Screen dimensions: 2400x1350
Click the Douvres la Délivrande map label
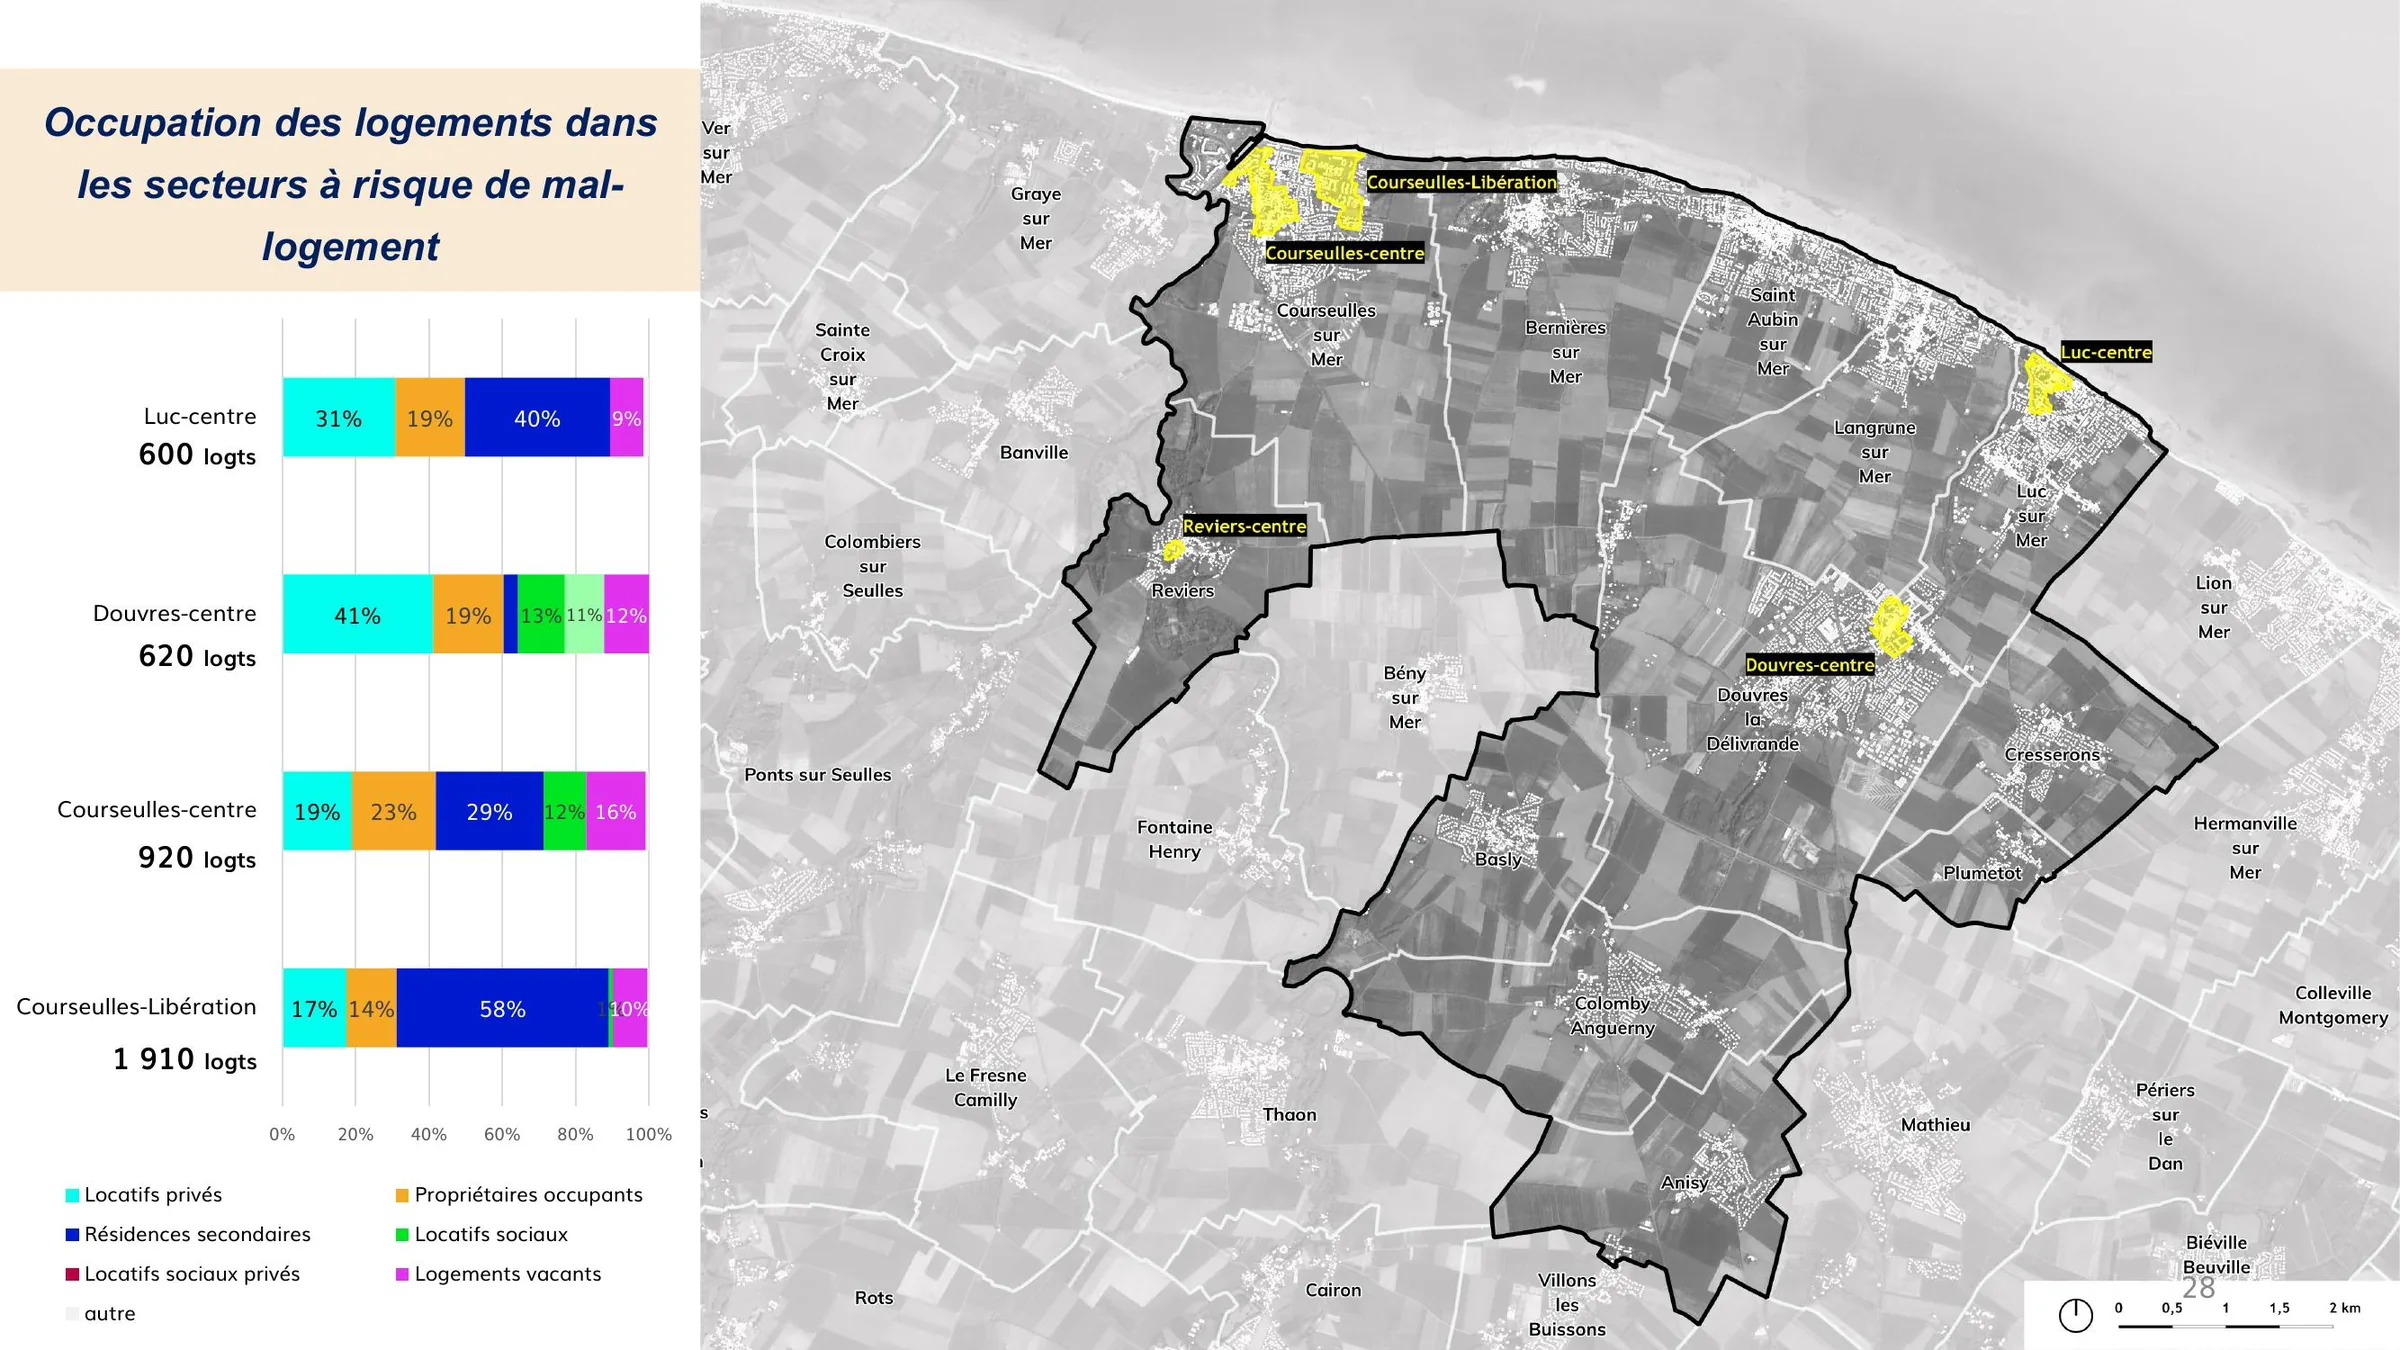pyautogui.click(x=1753, y=719)
